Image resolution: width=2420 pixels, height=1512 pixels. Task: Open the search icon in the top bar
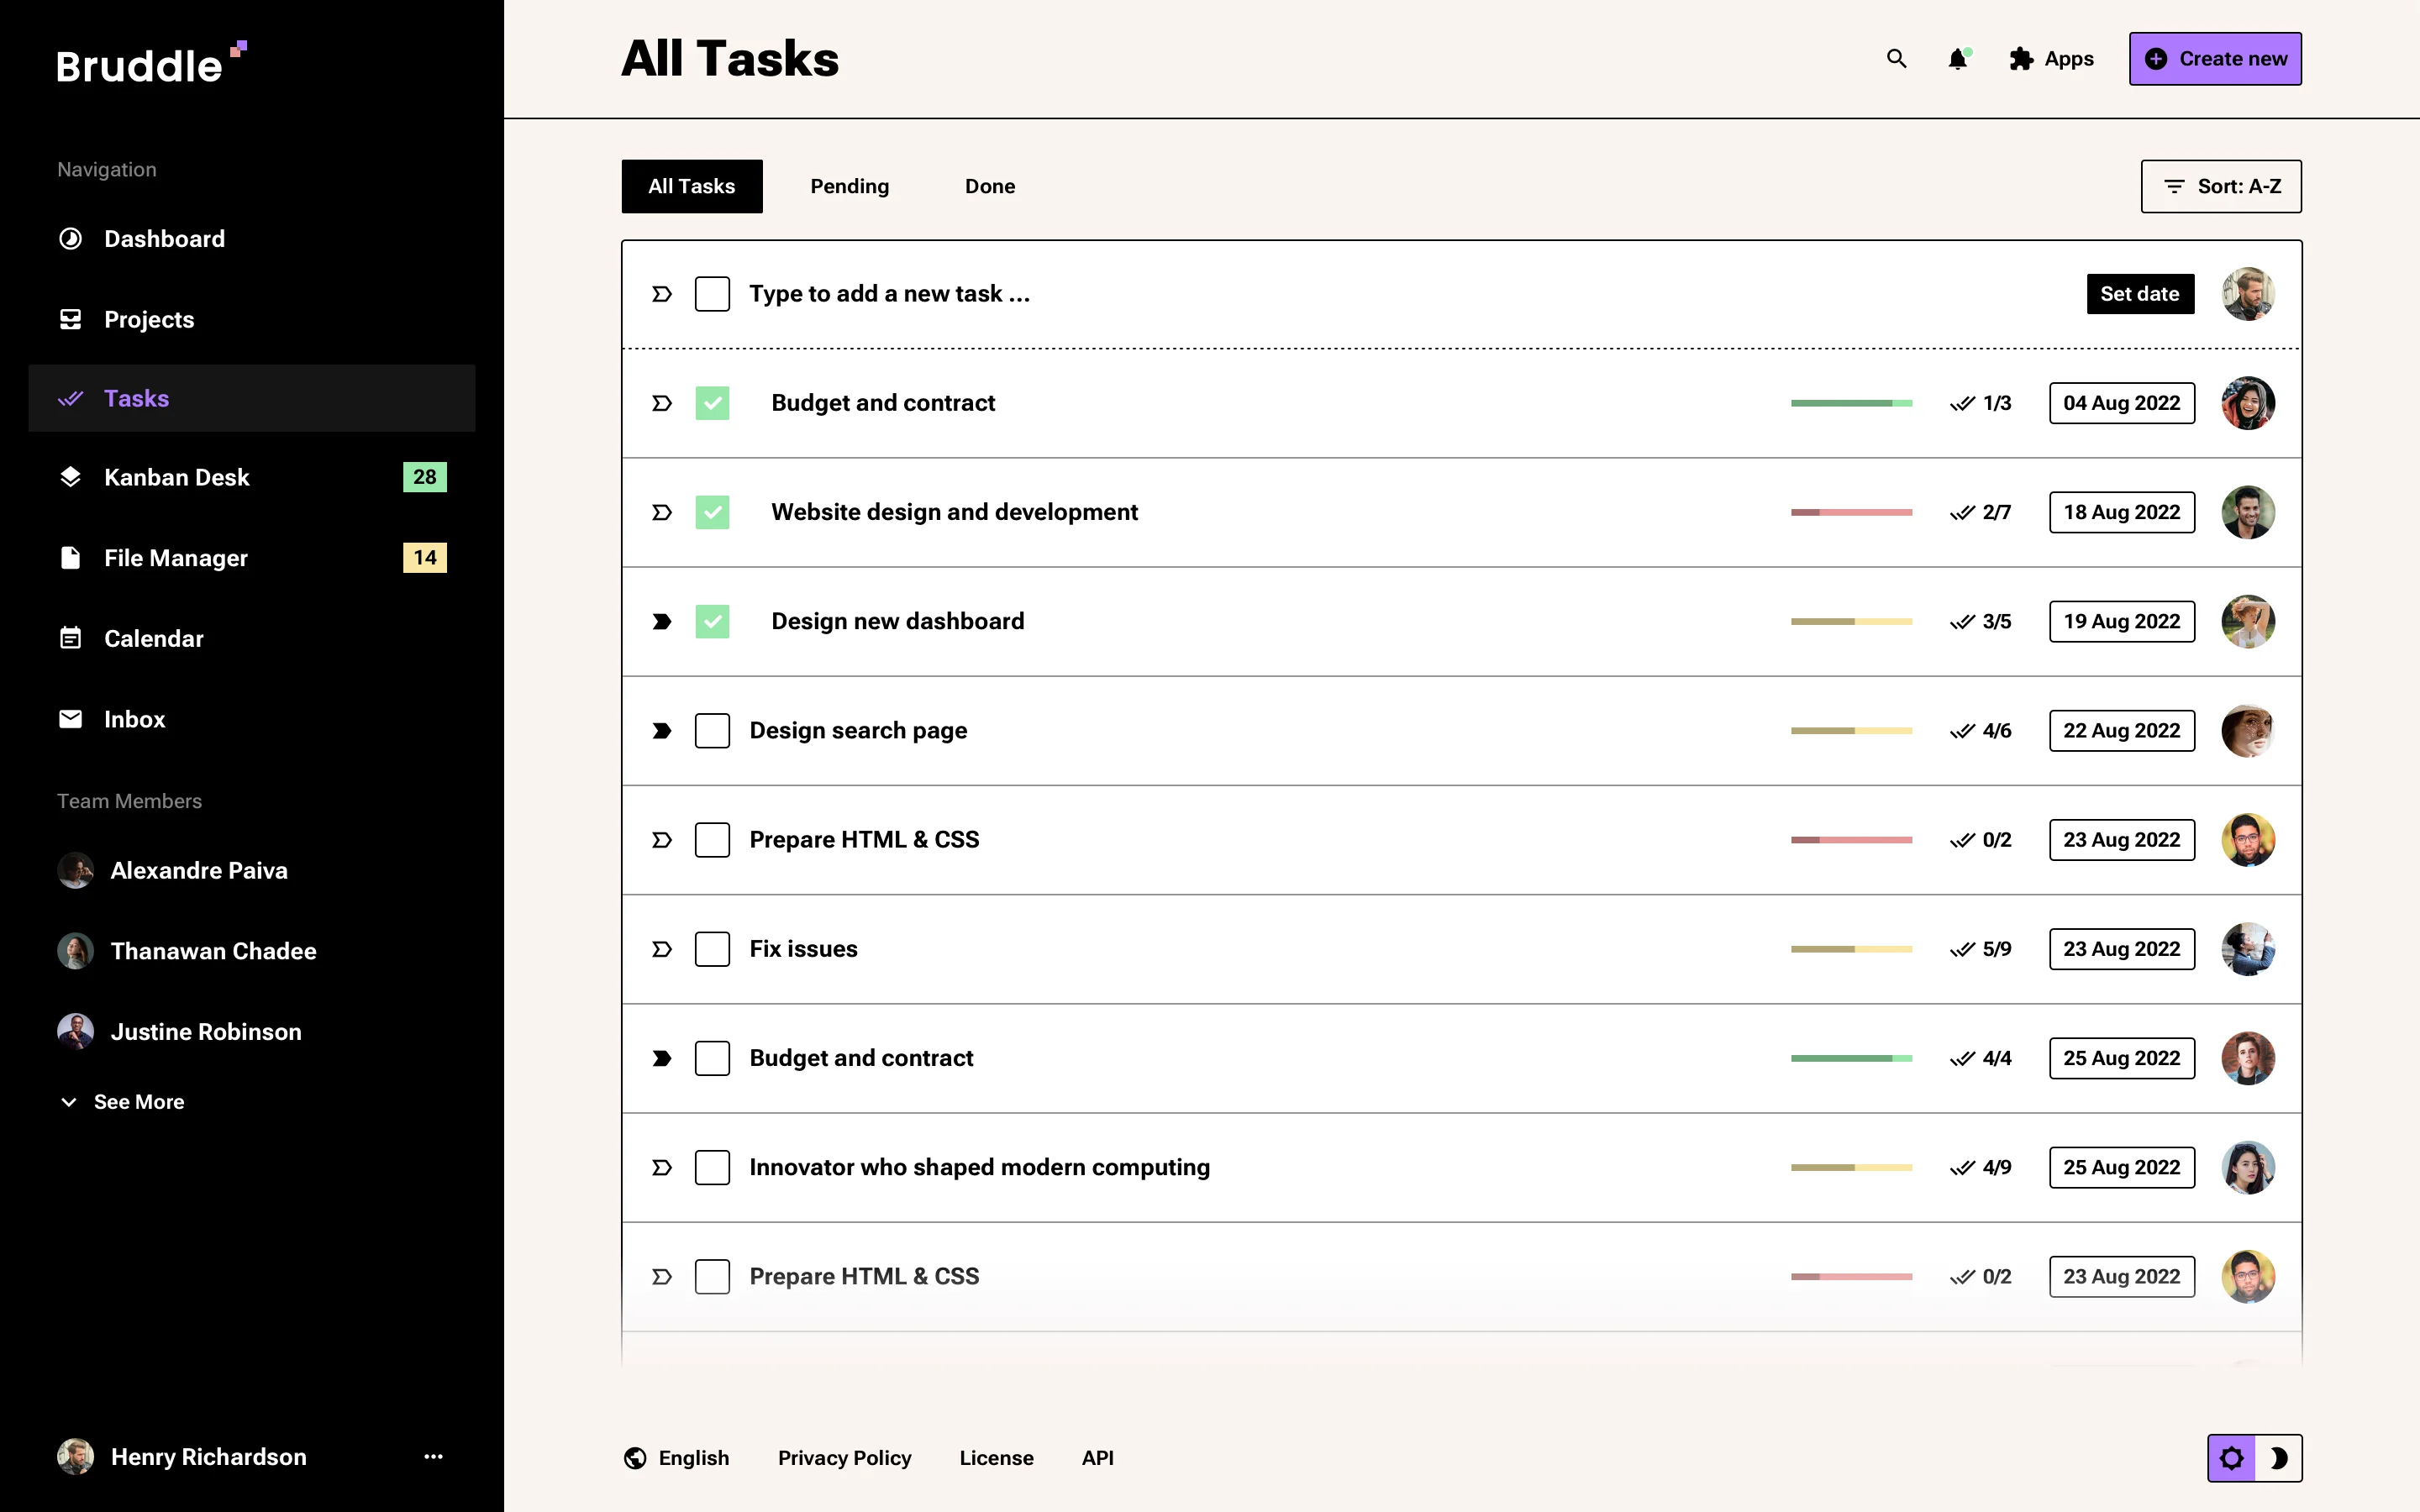1896,59
